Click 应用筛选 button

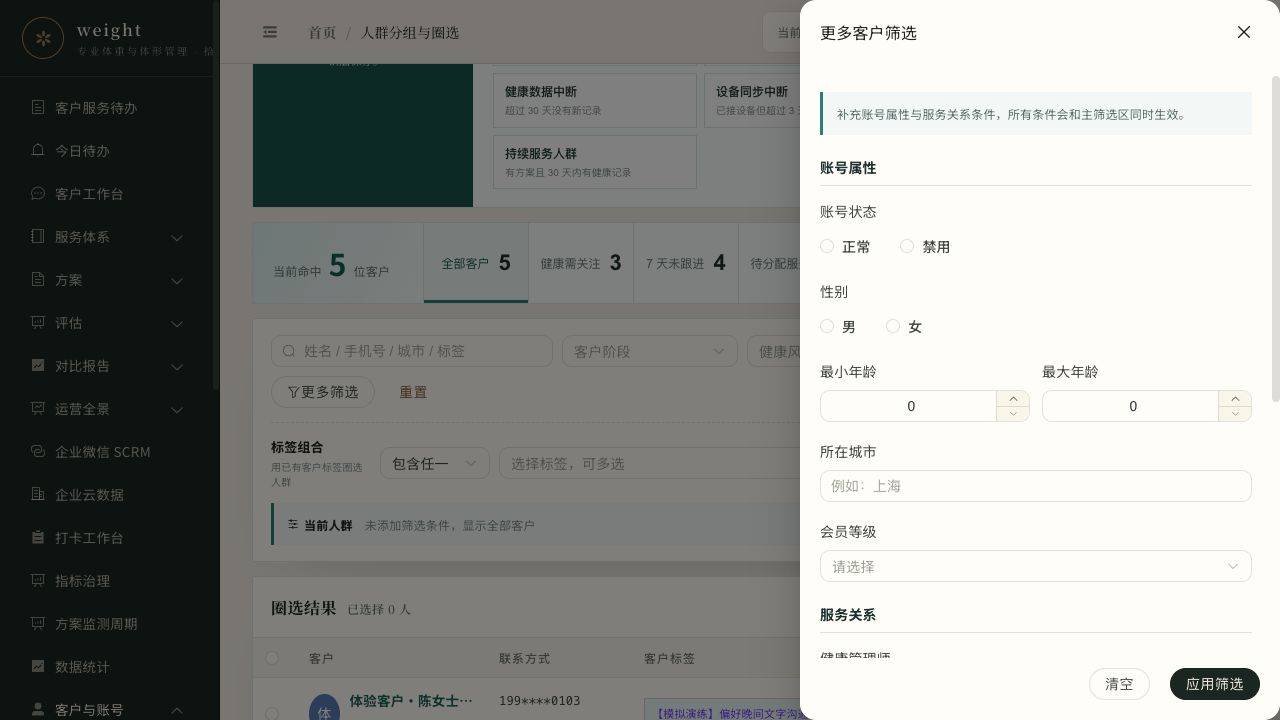point(1215,684)
